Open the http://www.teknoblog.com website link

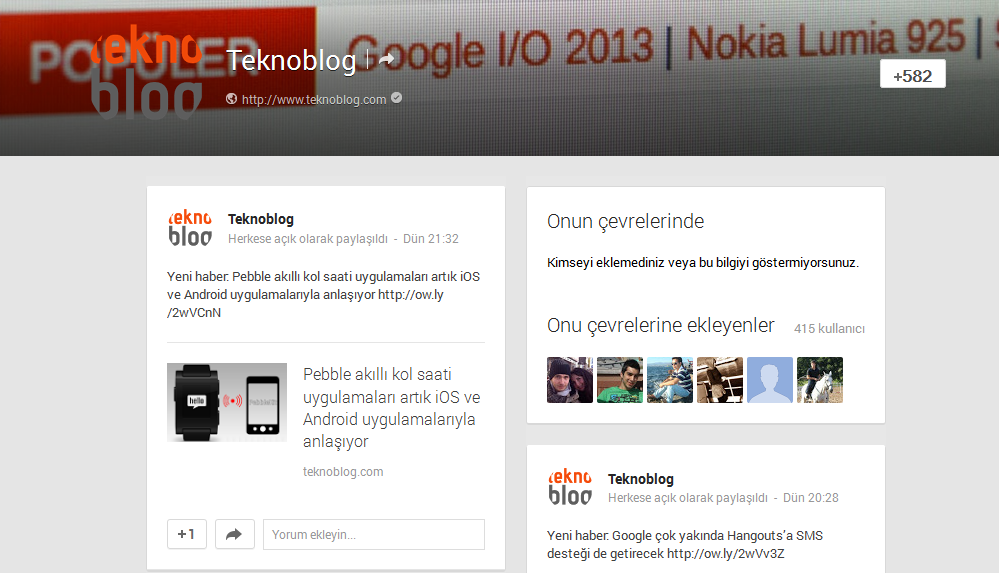pos(314,99)
